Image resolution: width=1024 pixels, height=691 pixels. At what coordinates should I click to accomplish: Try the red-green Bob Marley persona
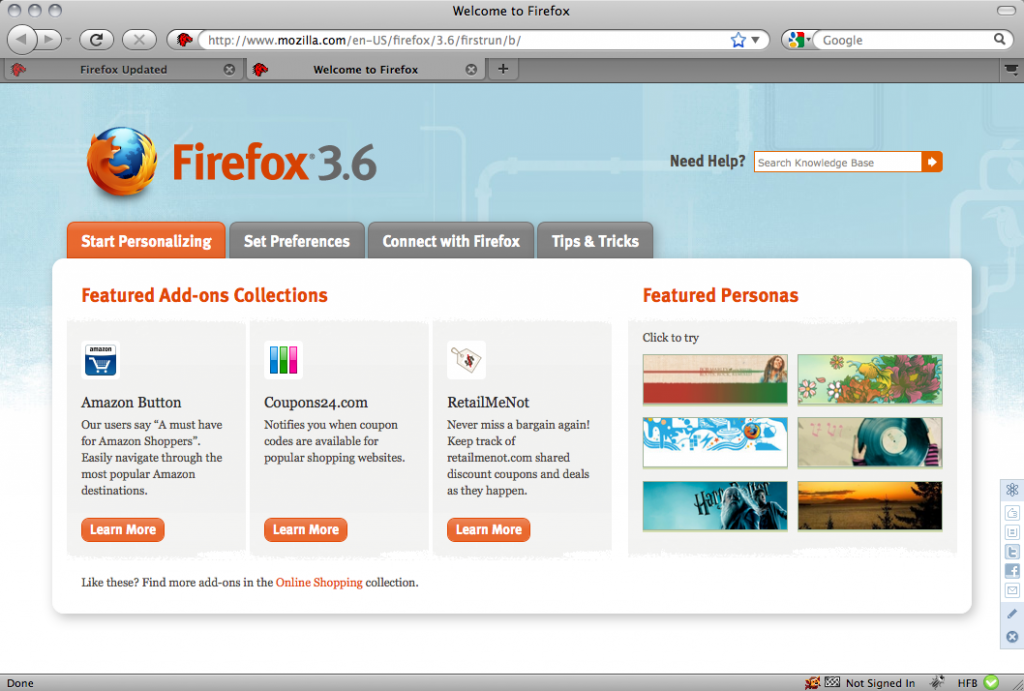[x=715, y=379]
